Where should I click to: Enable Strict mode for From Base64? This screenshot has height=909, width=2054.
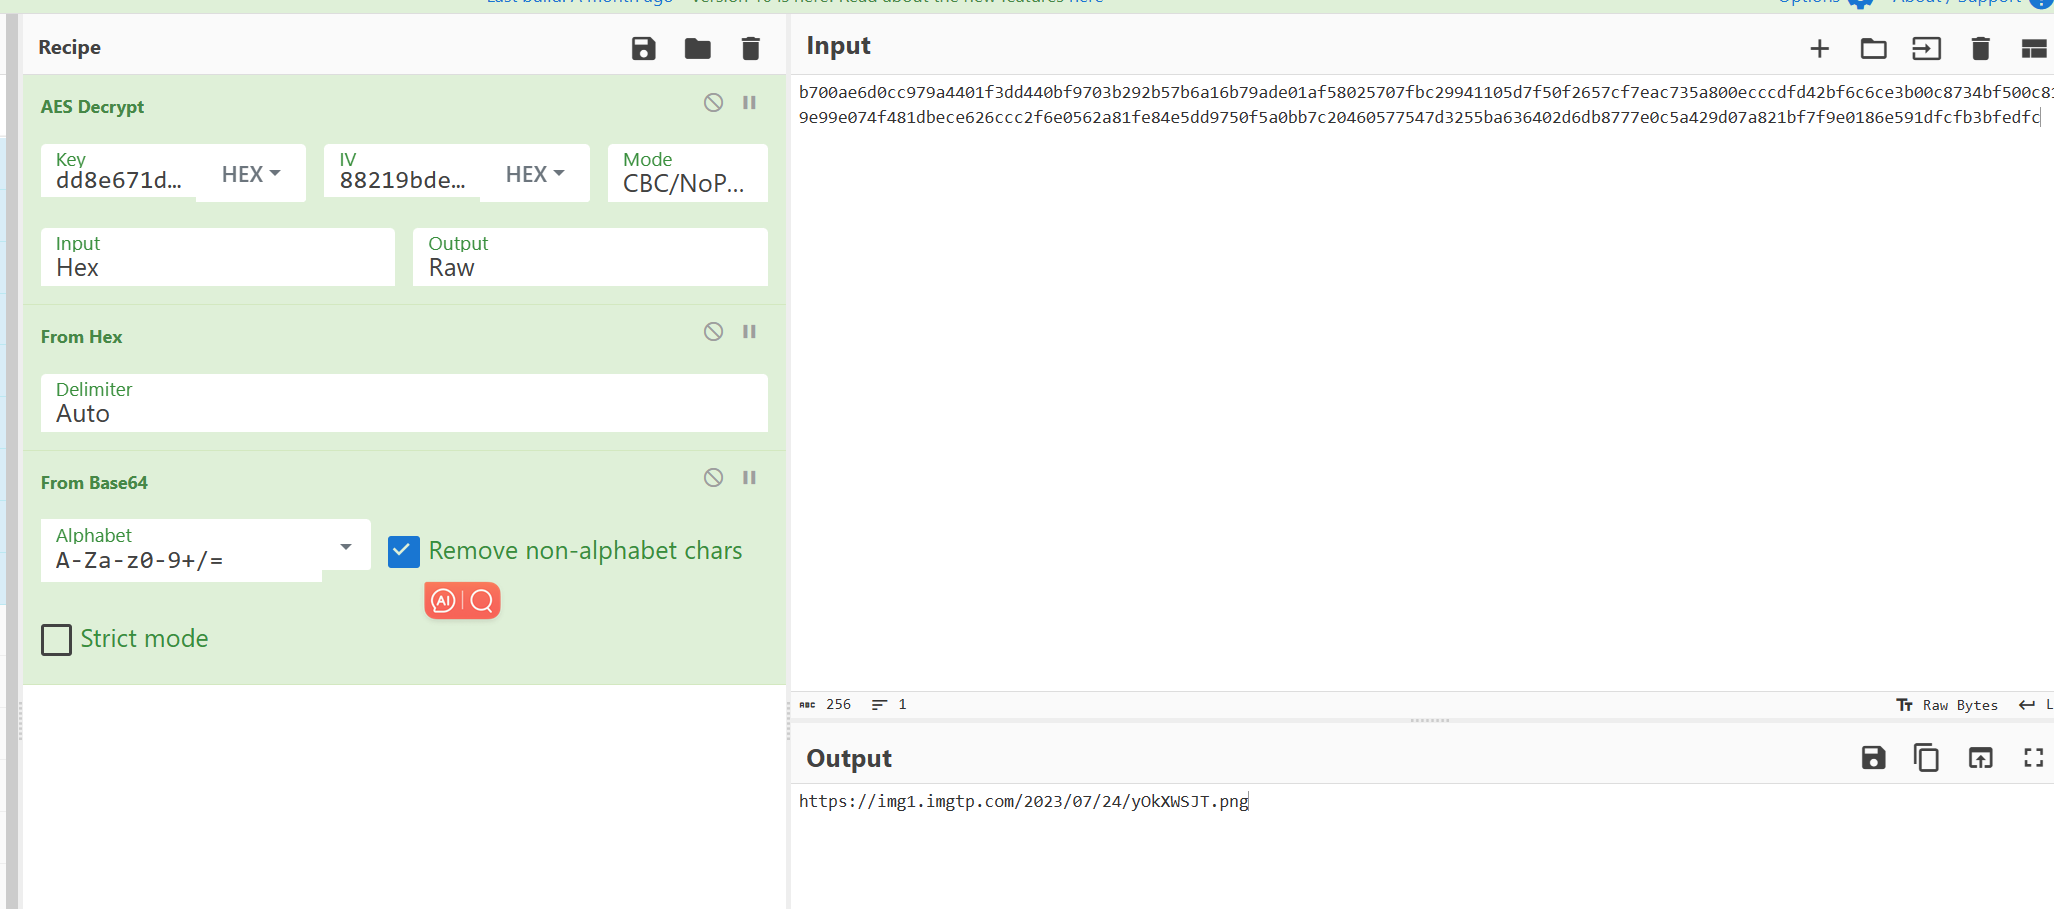[x=56, y=640]
